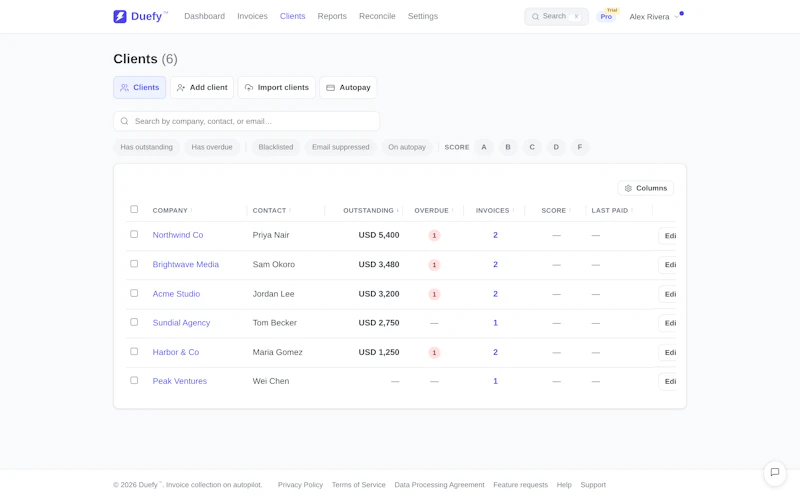Open the Data Processing Agreement link
800x500 pixels.
pyautogui.click(x=439, y=485)
